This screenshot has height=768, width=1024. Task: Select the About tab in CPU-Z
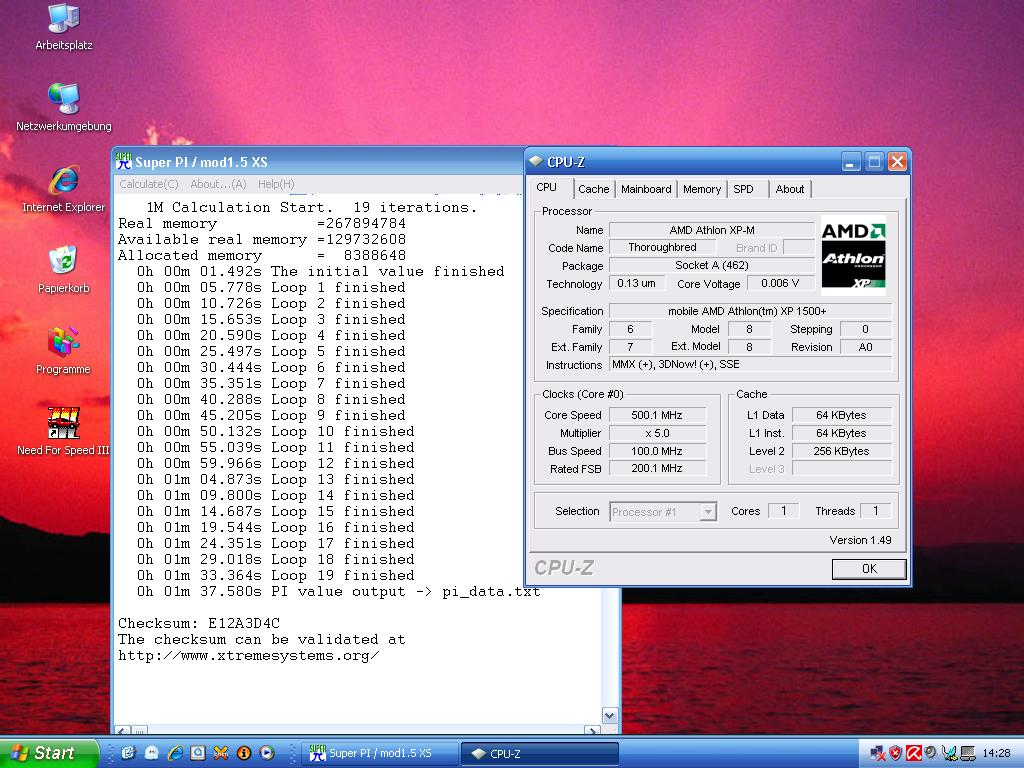789,189
